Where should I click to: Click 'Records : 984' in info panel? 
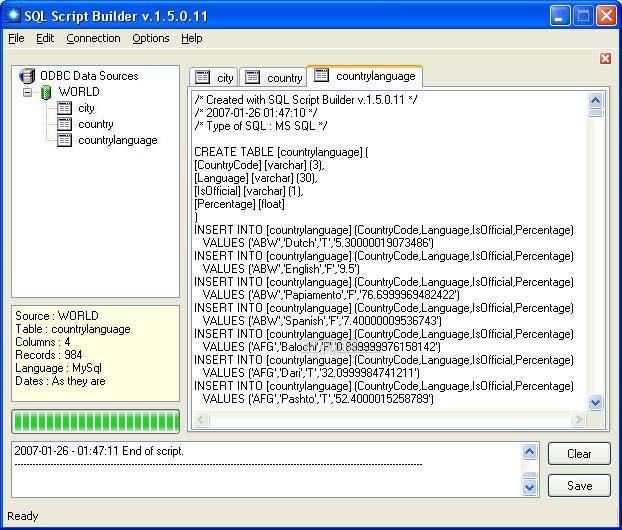[x=49, y=355]
